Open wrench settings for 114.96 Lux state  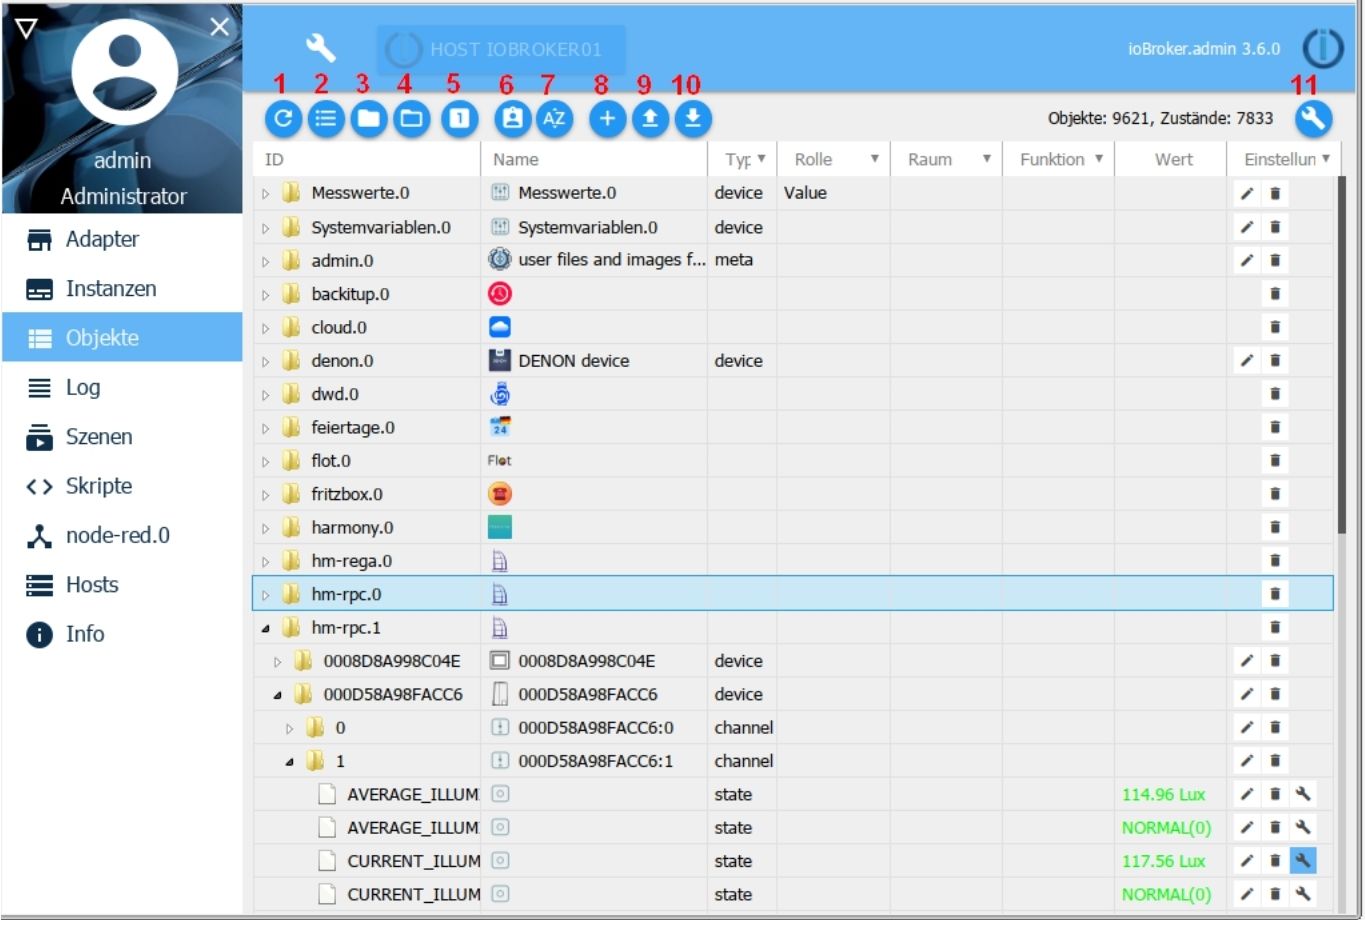click(x=1302, y=794)
